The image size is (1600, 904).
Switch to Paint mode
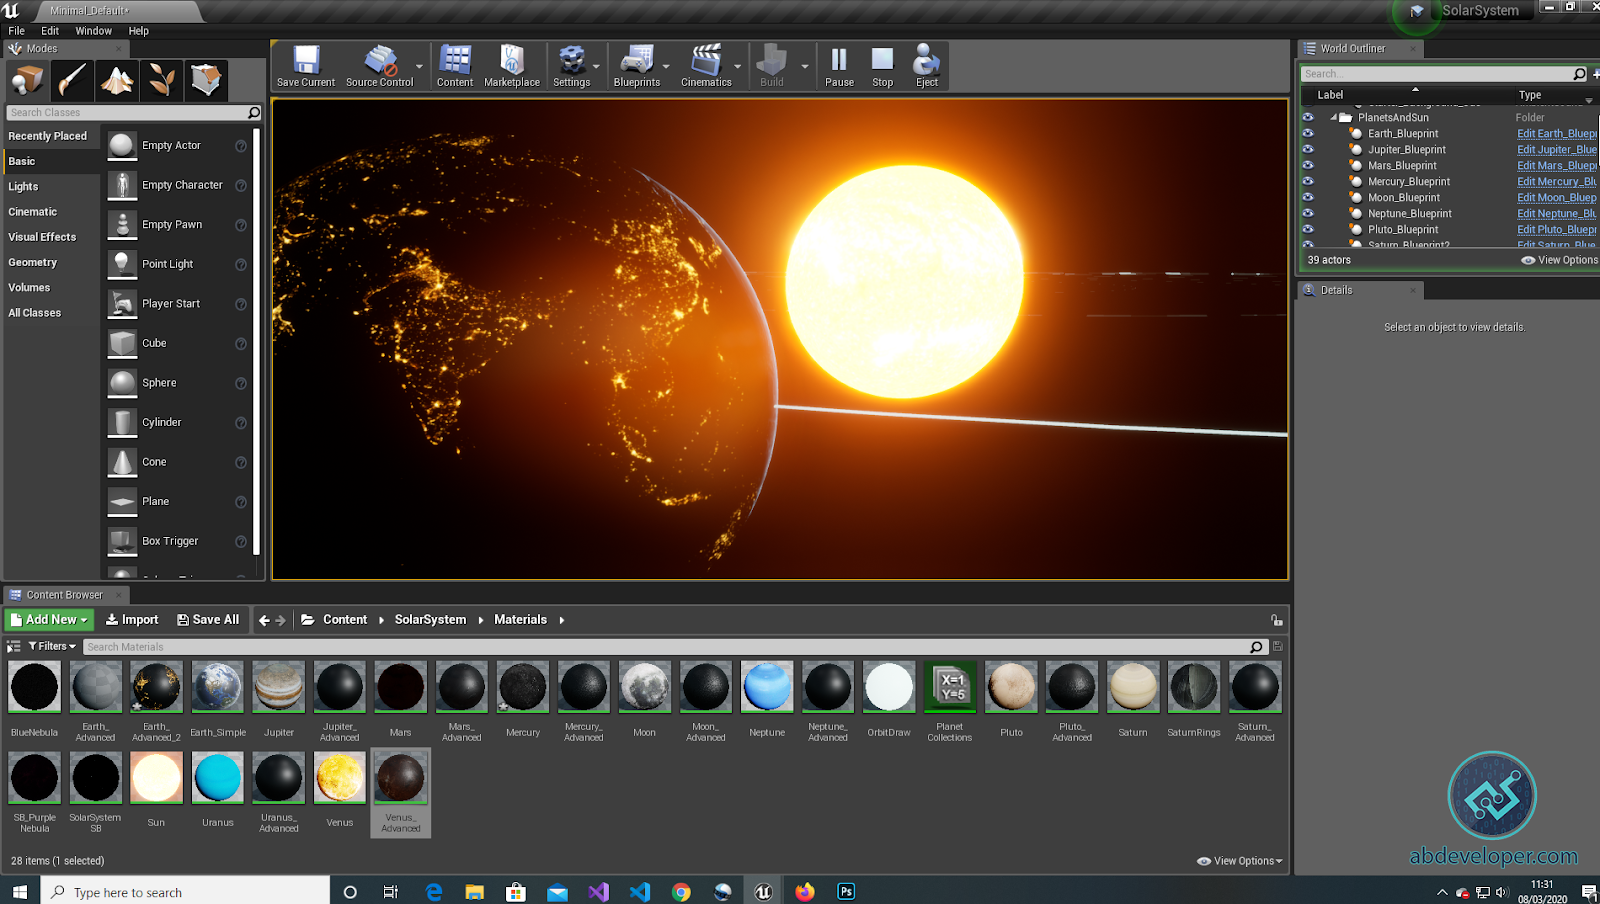tap(72, 79)
